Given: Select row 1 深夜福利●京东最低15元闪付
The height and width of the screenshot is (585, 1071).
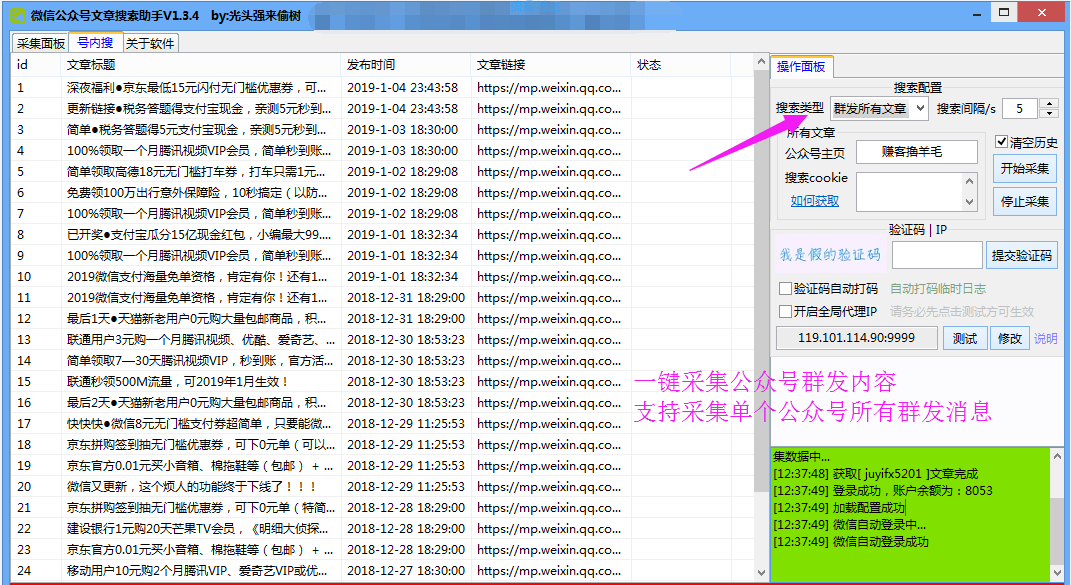Looking at the screenshot, I should tap(382, 87).
